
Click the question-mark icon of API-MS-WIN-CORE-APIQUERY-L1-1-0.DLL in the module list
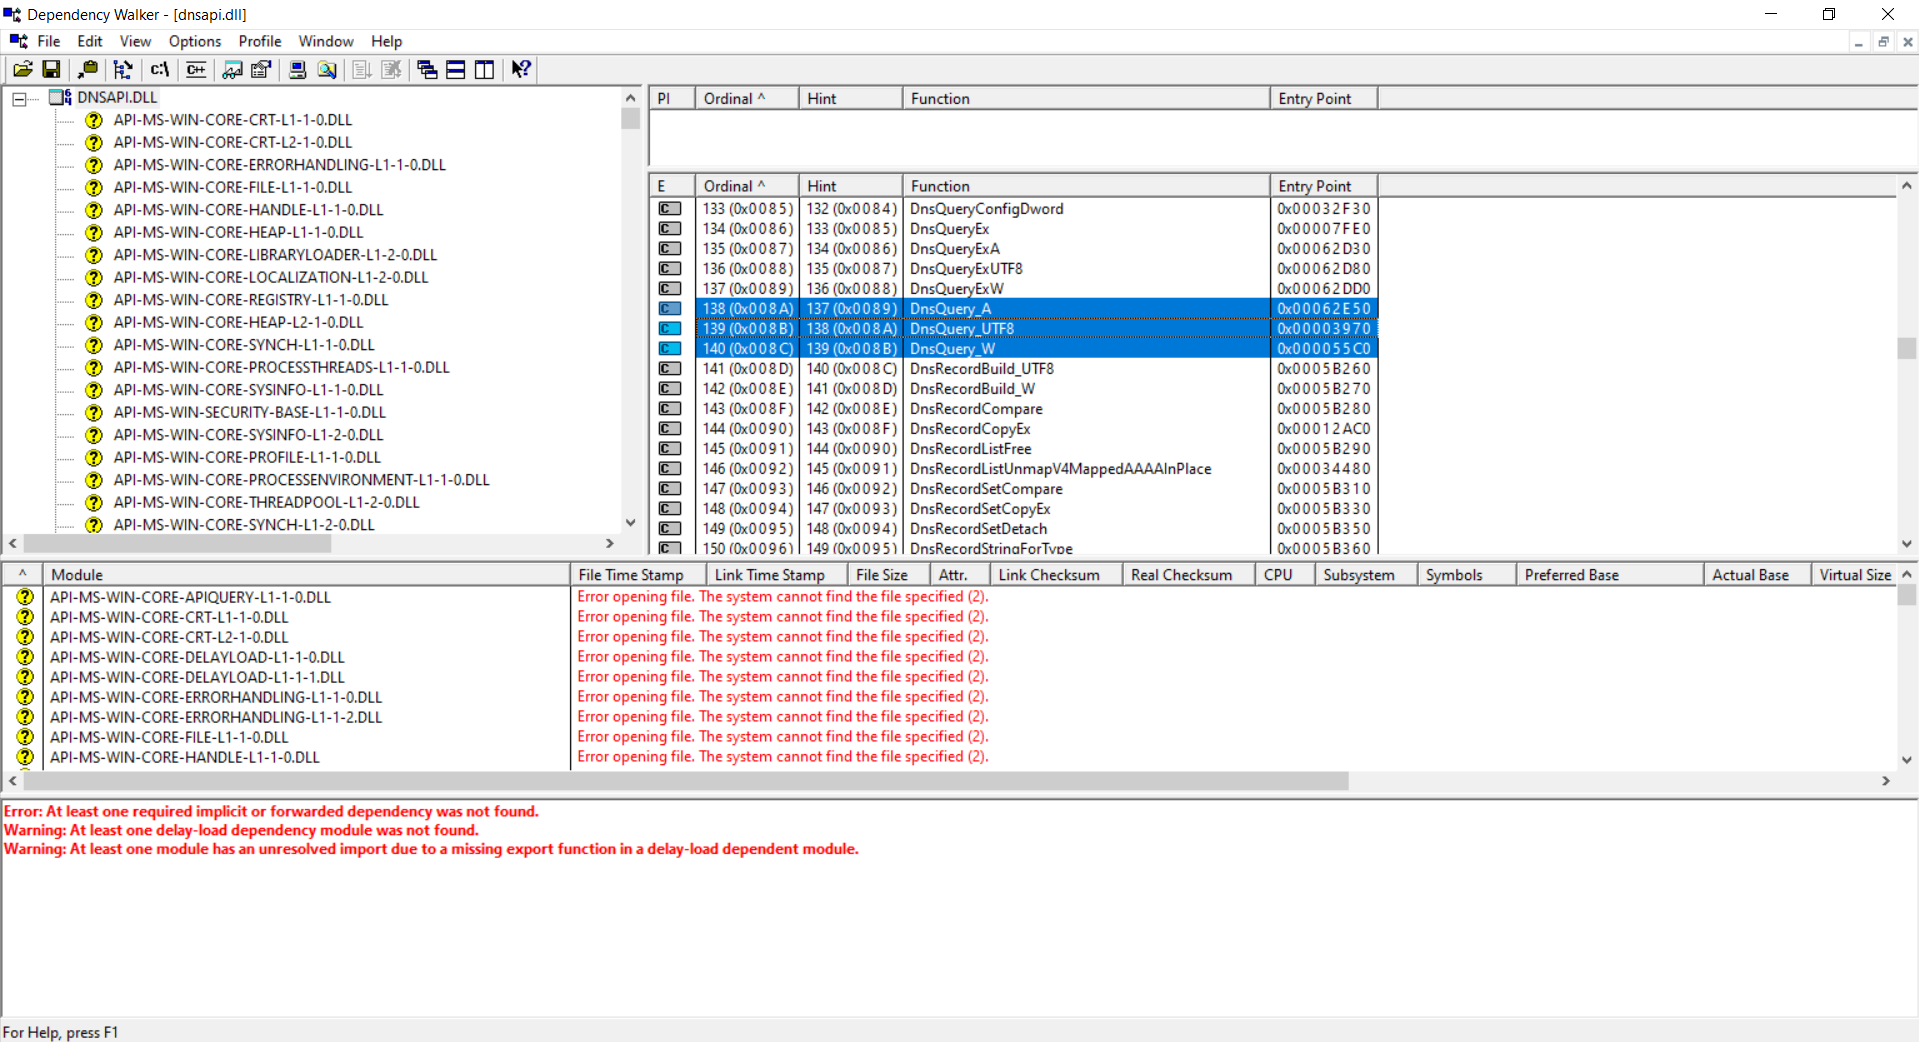tap(25, 597)
